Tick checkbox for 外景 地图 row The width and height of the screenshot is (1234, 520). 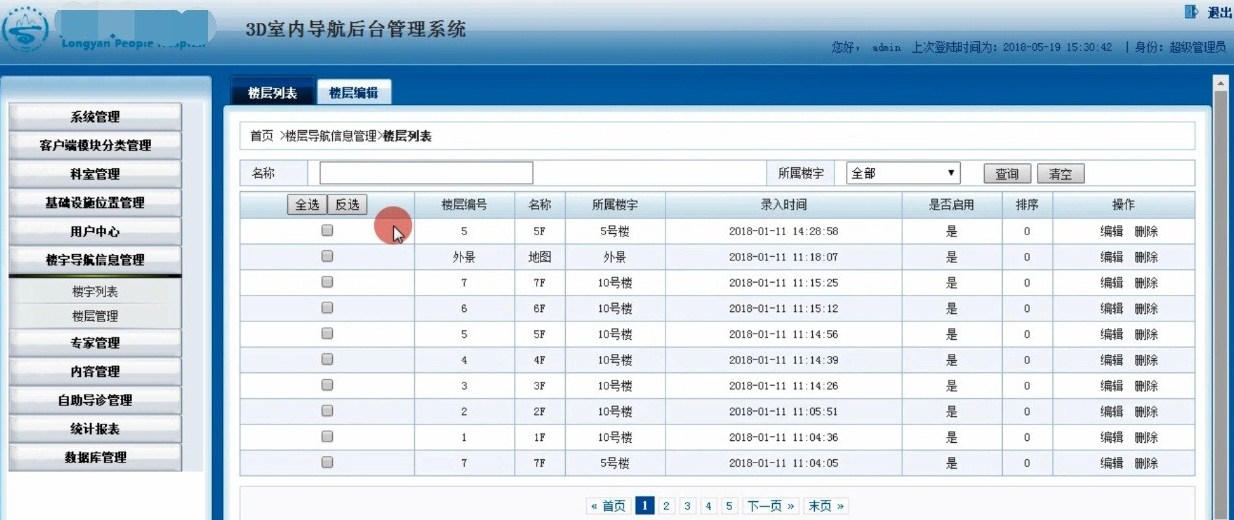click(x=327, y=256)
